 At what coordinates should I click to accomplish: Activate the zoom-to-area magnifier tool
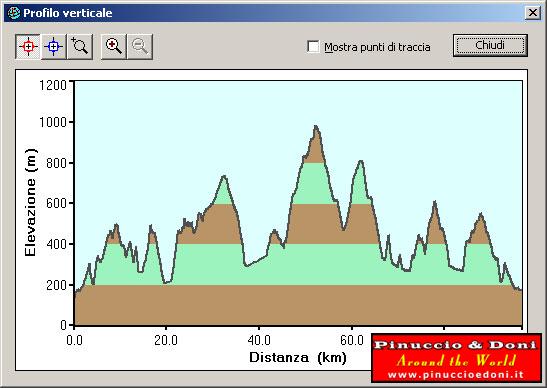click(x=80, y=46)
